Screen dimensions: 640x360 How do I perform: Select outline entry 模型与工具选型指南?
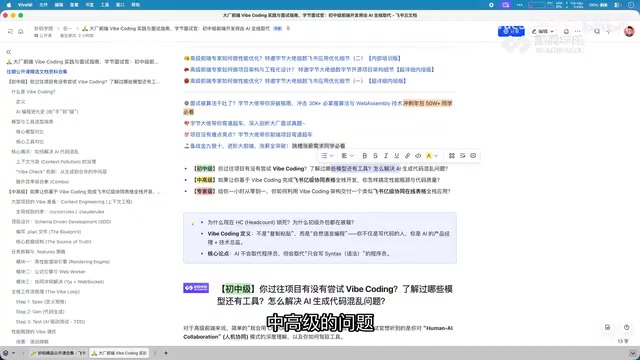pyautogui.click(x=32, y=122)
